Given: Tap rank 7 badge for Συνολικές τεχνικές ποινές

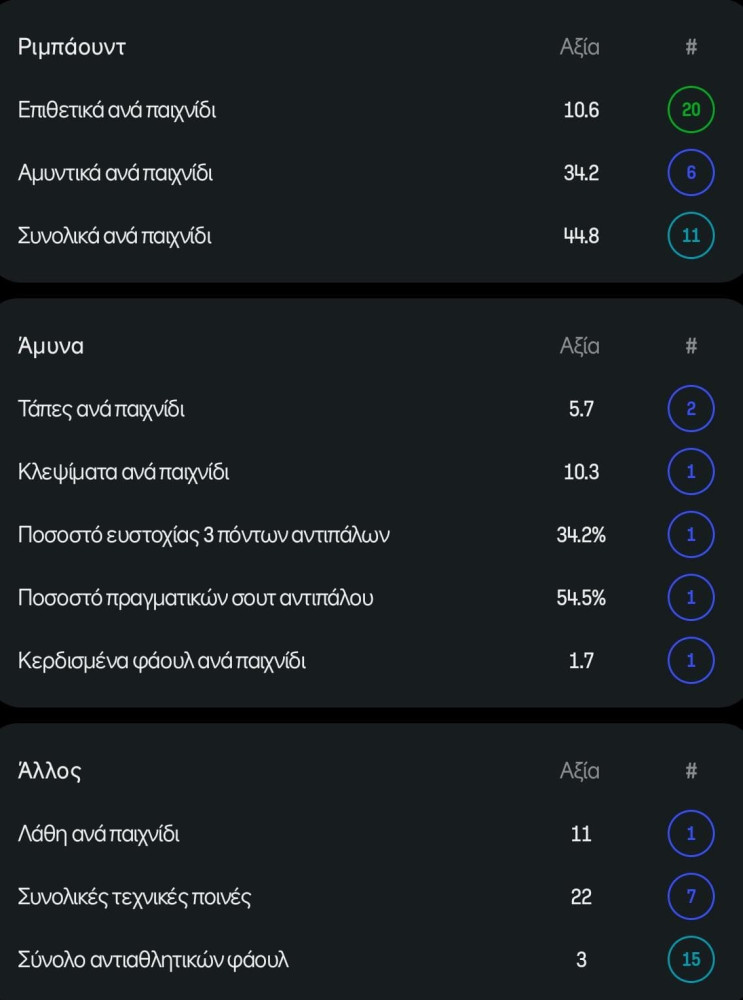Looking at the screenshot, I should pyautogui.click(x=691, y=897).
